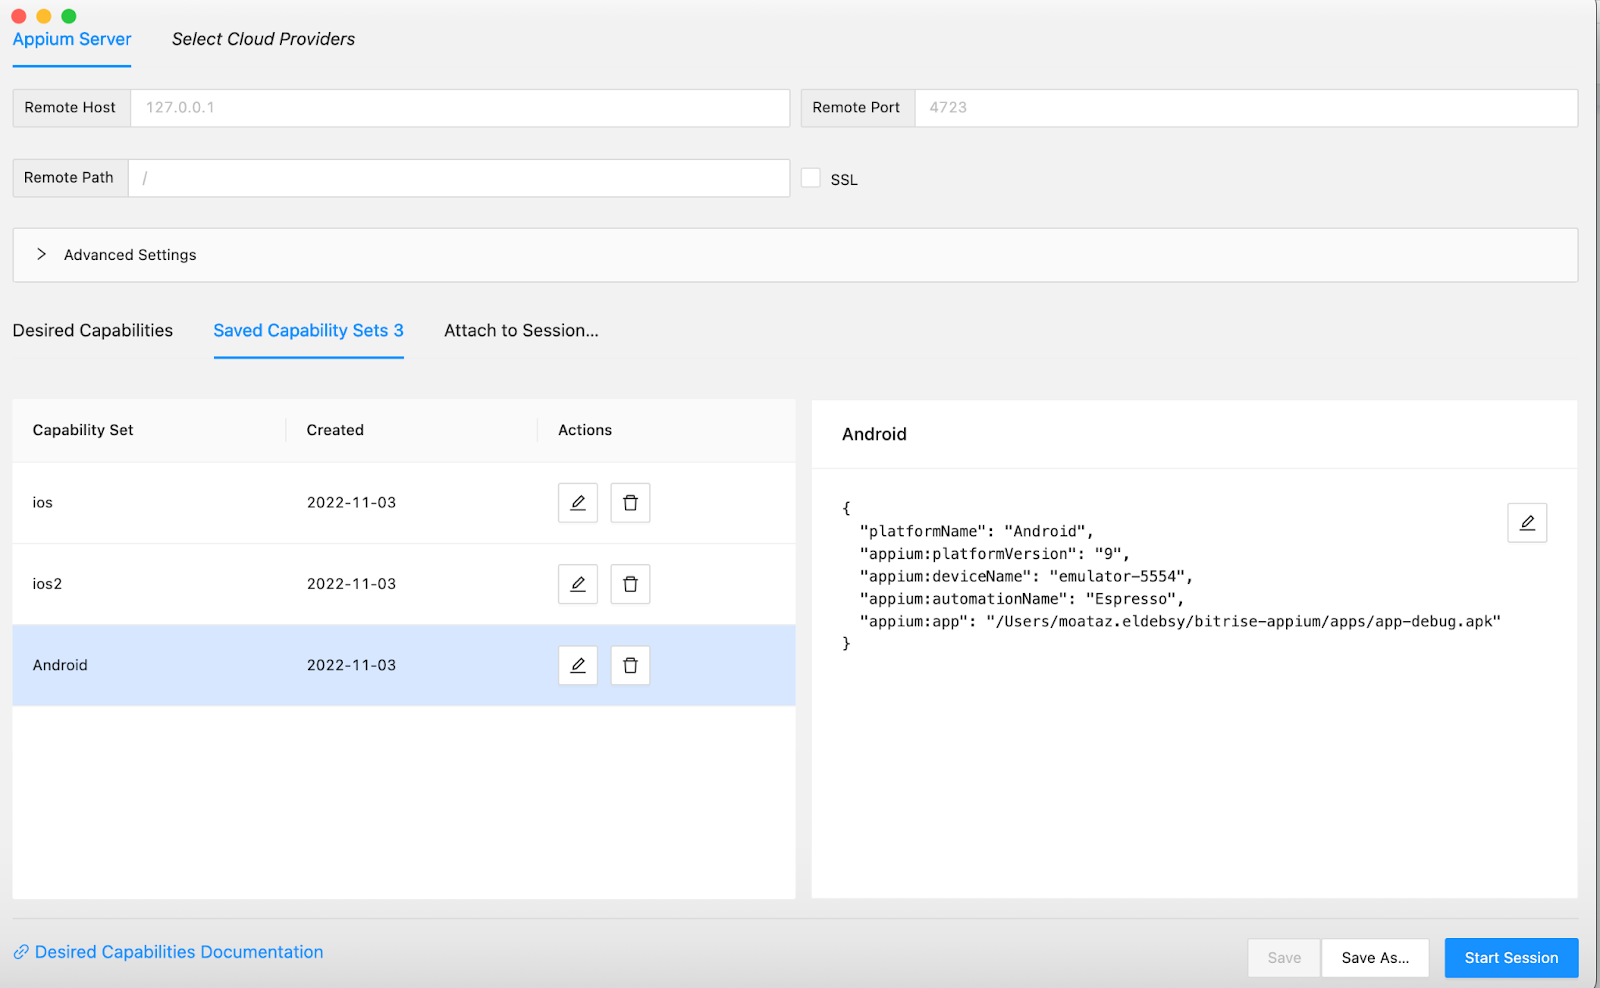The height and width of the screenshot is (988, 1600).
Task: Click link icon beside Desired Capabilities Documentation
Action: [x=21, y=952]
